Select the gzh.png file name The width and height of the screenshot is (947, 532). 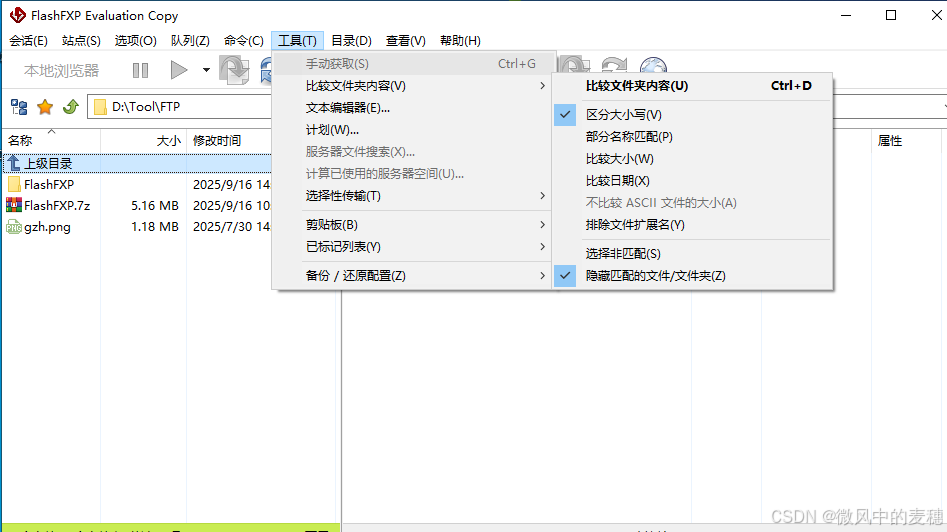point(47,227)
